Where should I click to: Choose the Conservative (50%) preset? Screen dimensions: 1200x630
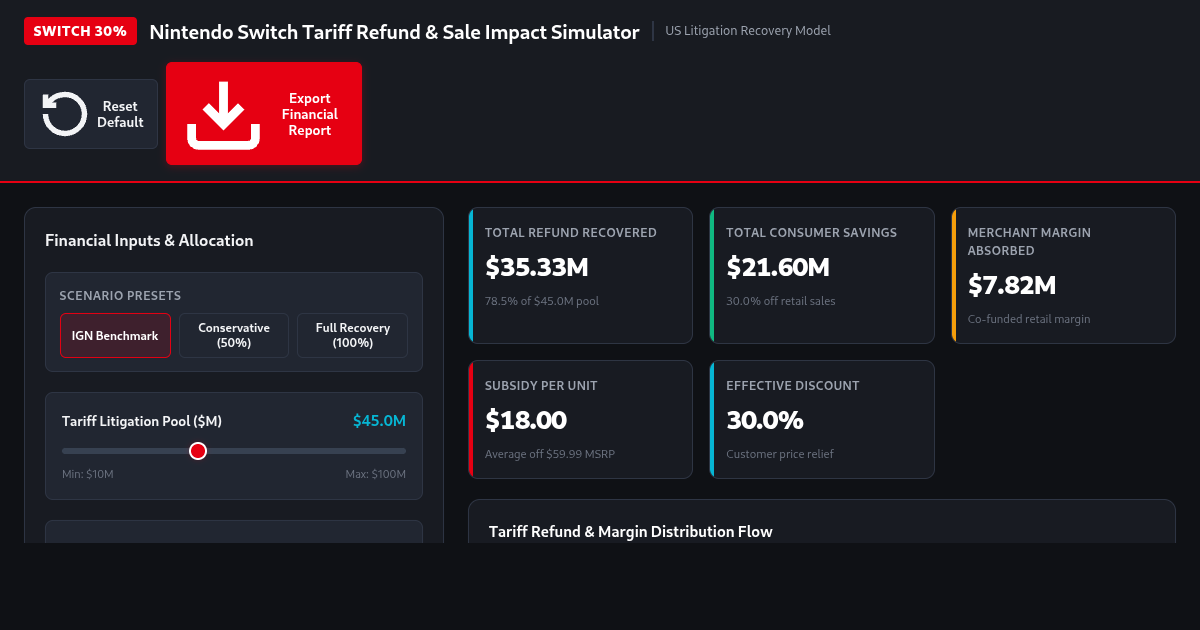[x=234, y=336]
